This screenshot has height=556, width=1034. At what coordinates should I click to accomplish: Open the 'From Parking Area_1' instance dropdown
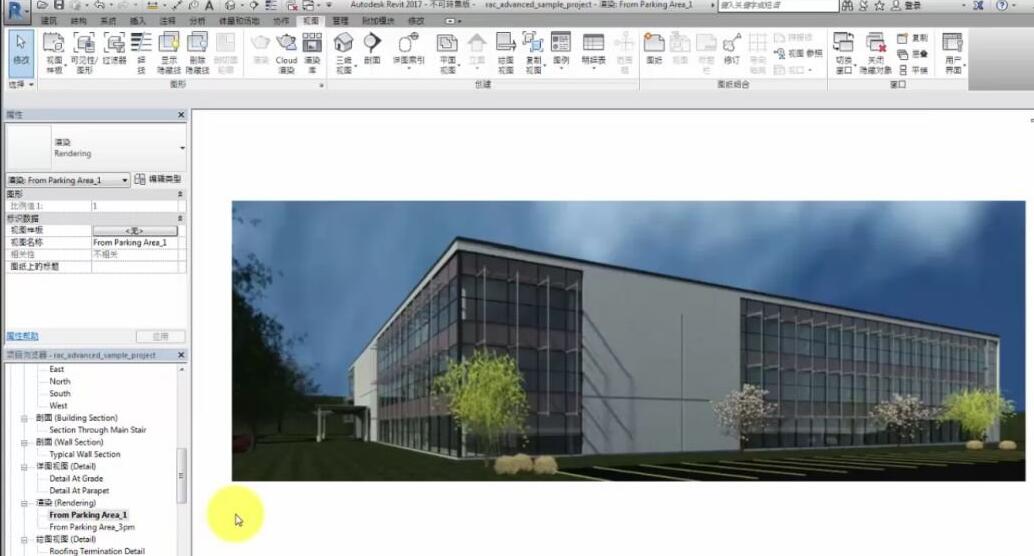pyautogui.click(x=67, y=180)
